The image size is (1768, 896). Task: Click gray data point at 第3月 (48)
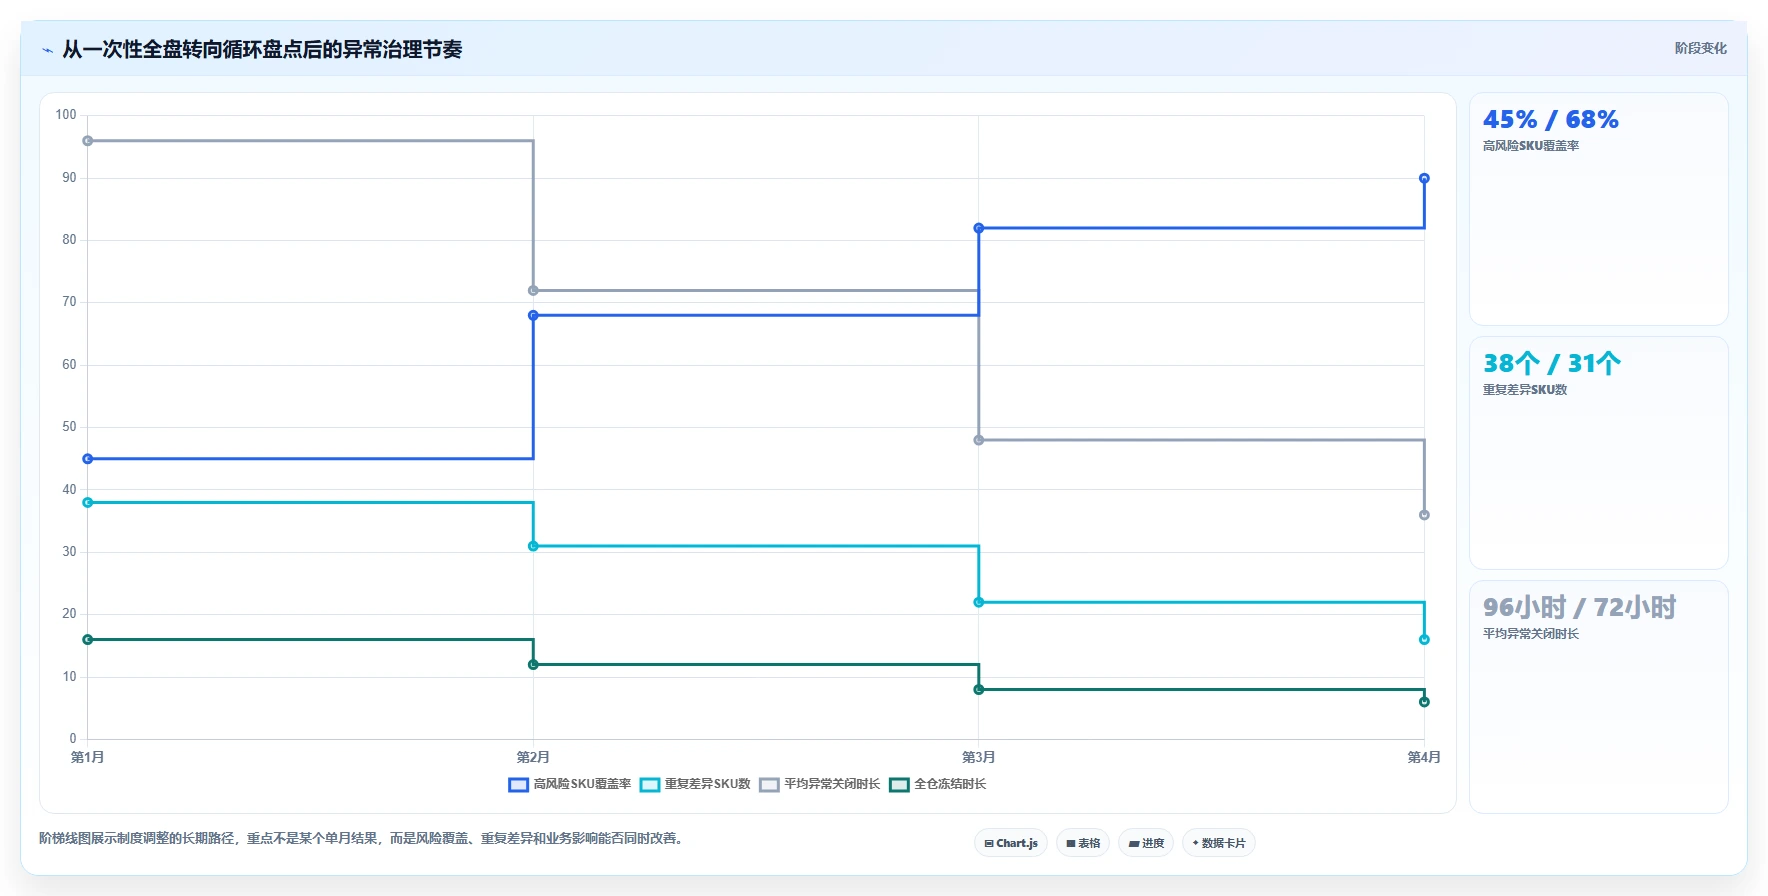979,440
